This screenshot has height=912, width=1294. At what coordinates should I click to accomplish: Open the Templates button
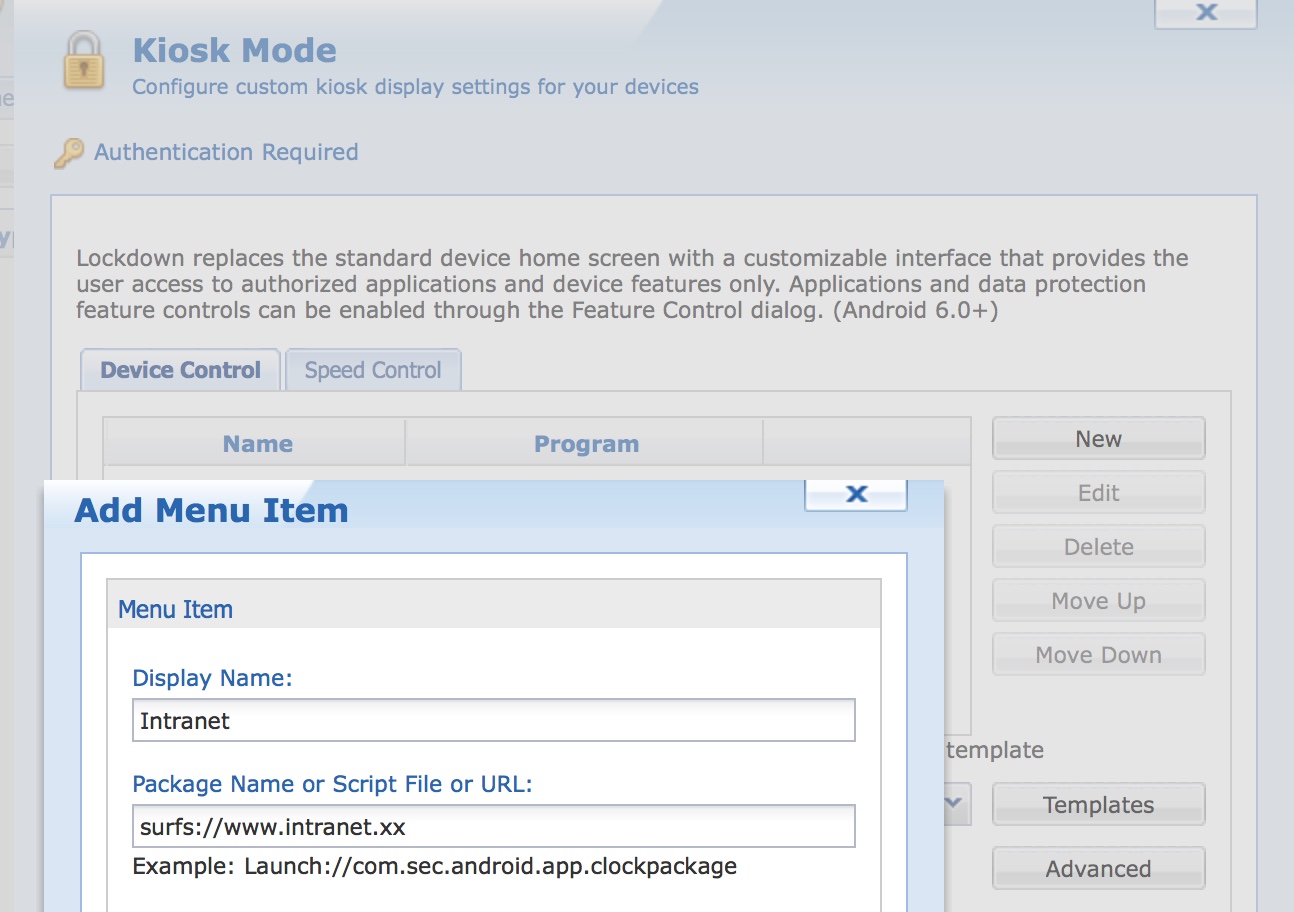pyautogui.click(x=1098, y=805)
